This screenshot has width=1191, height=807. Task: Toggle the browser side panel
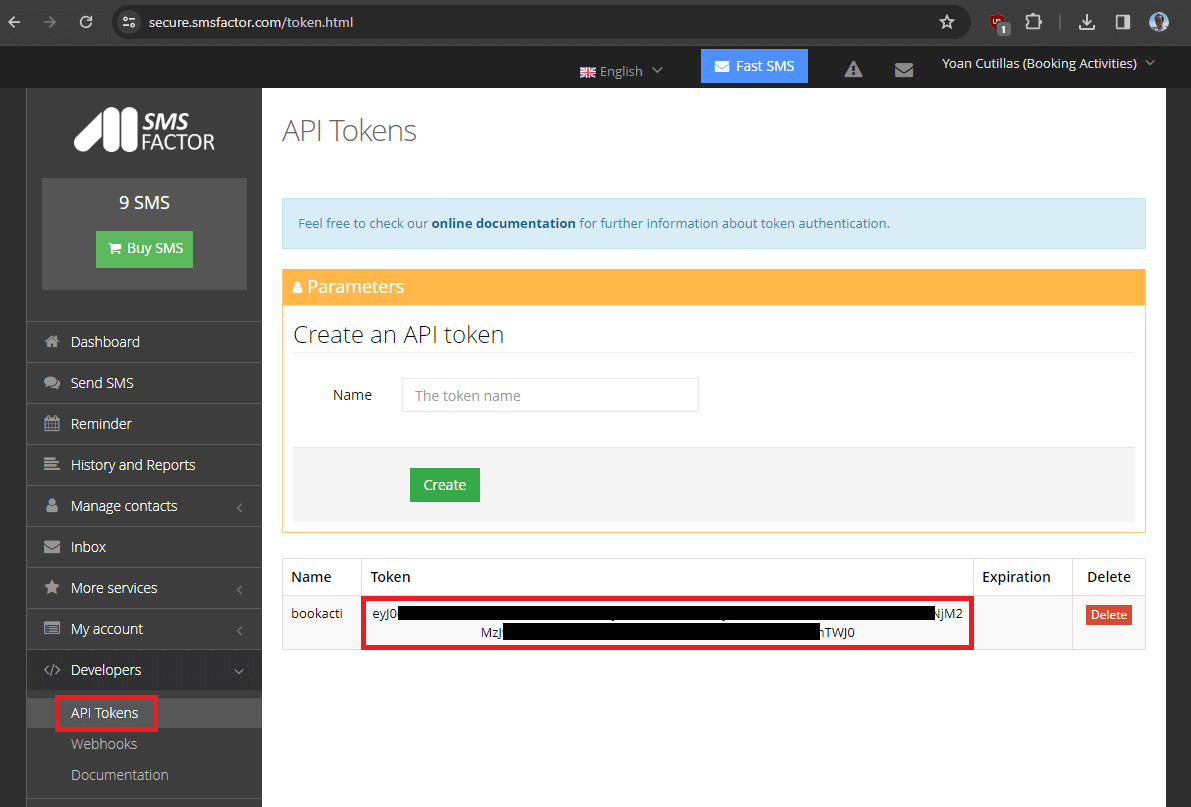[x=1123, y=22]
